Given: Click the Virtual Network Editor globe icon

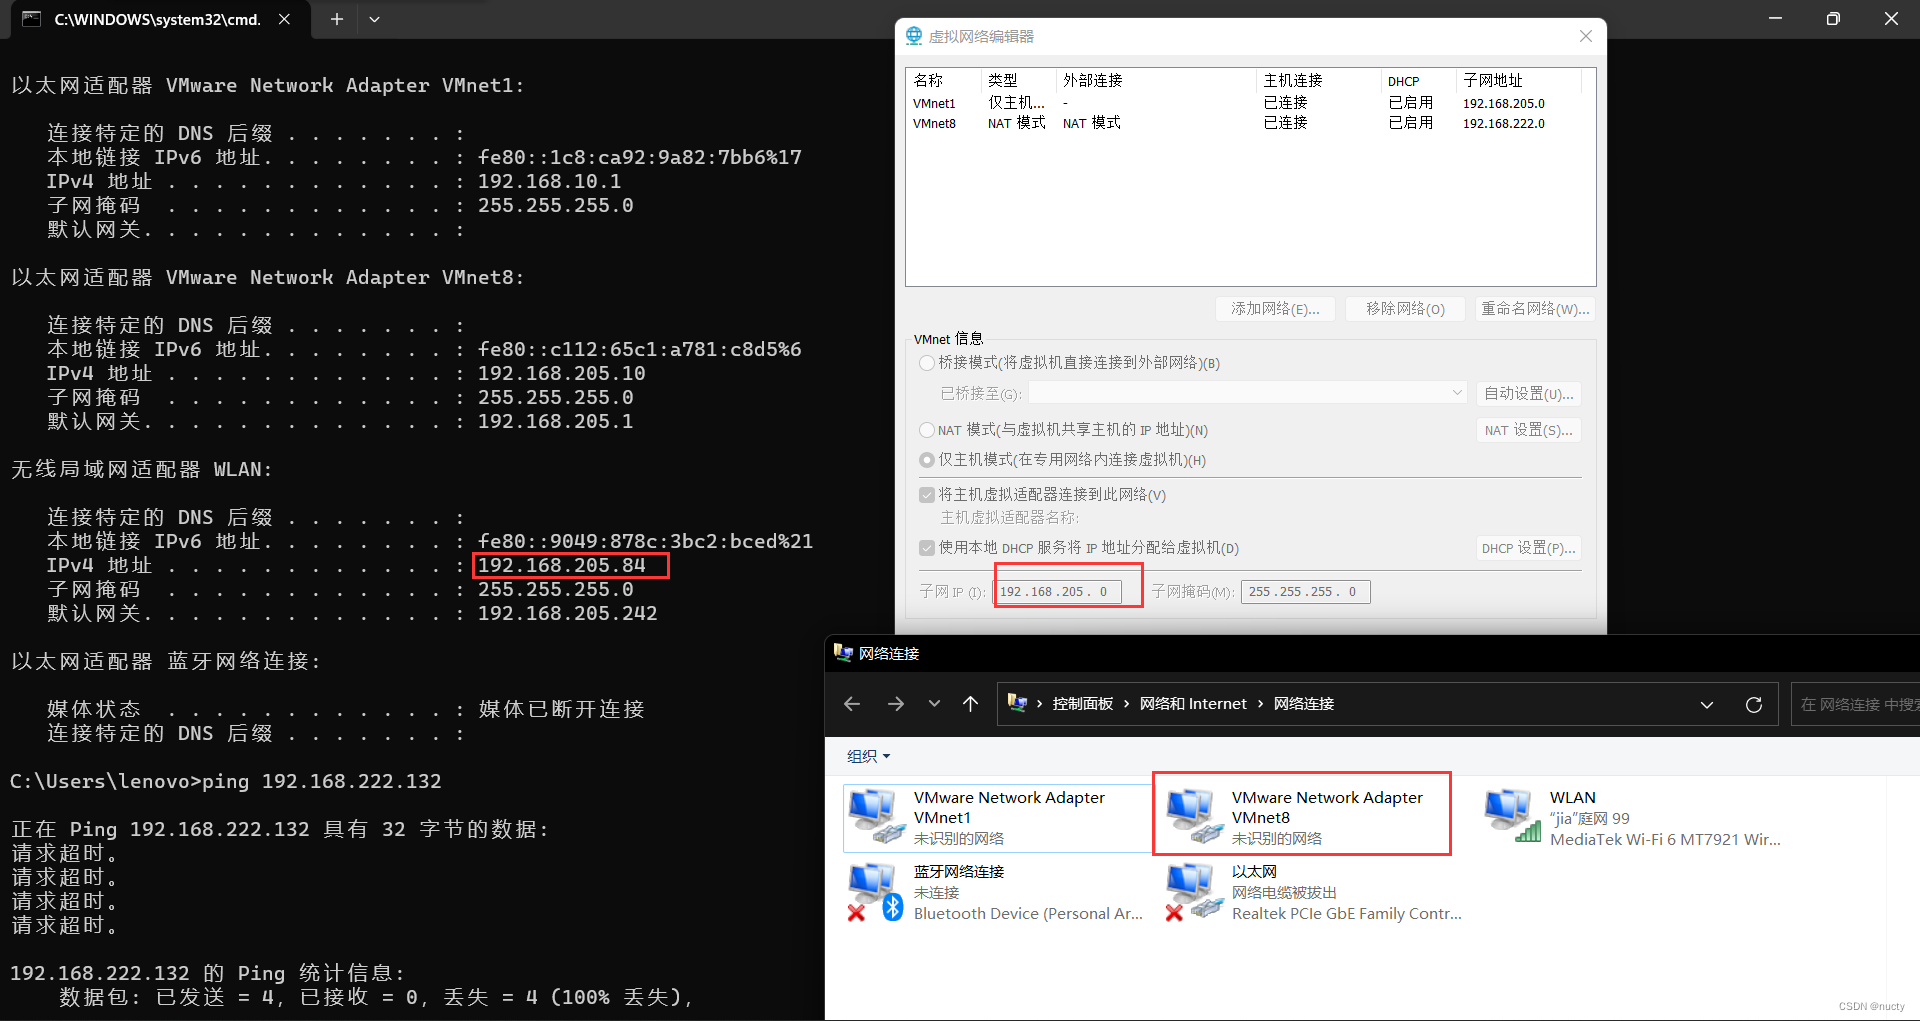Looking at the screenshot, I should pos(914,36).
